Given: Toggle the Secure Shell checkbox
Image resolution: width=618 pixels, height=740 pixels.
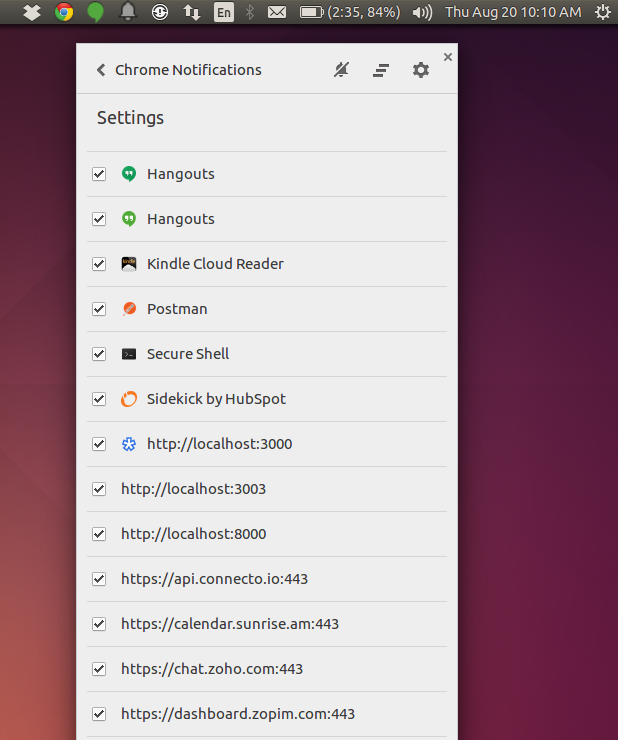Looking at the screenshot, I should pos(99,354).
